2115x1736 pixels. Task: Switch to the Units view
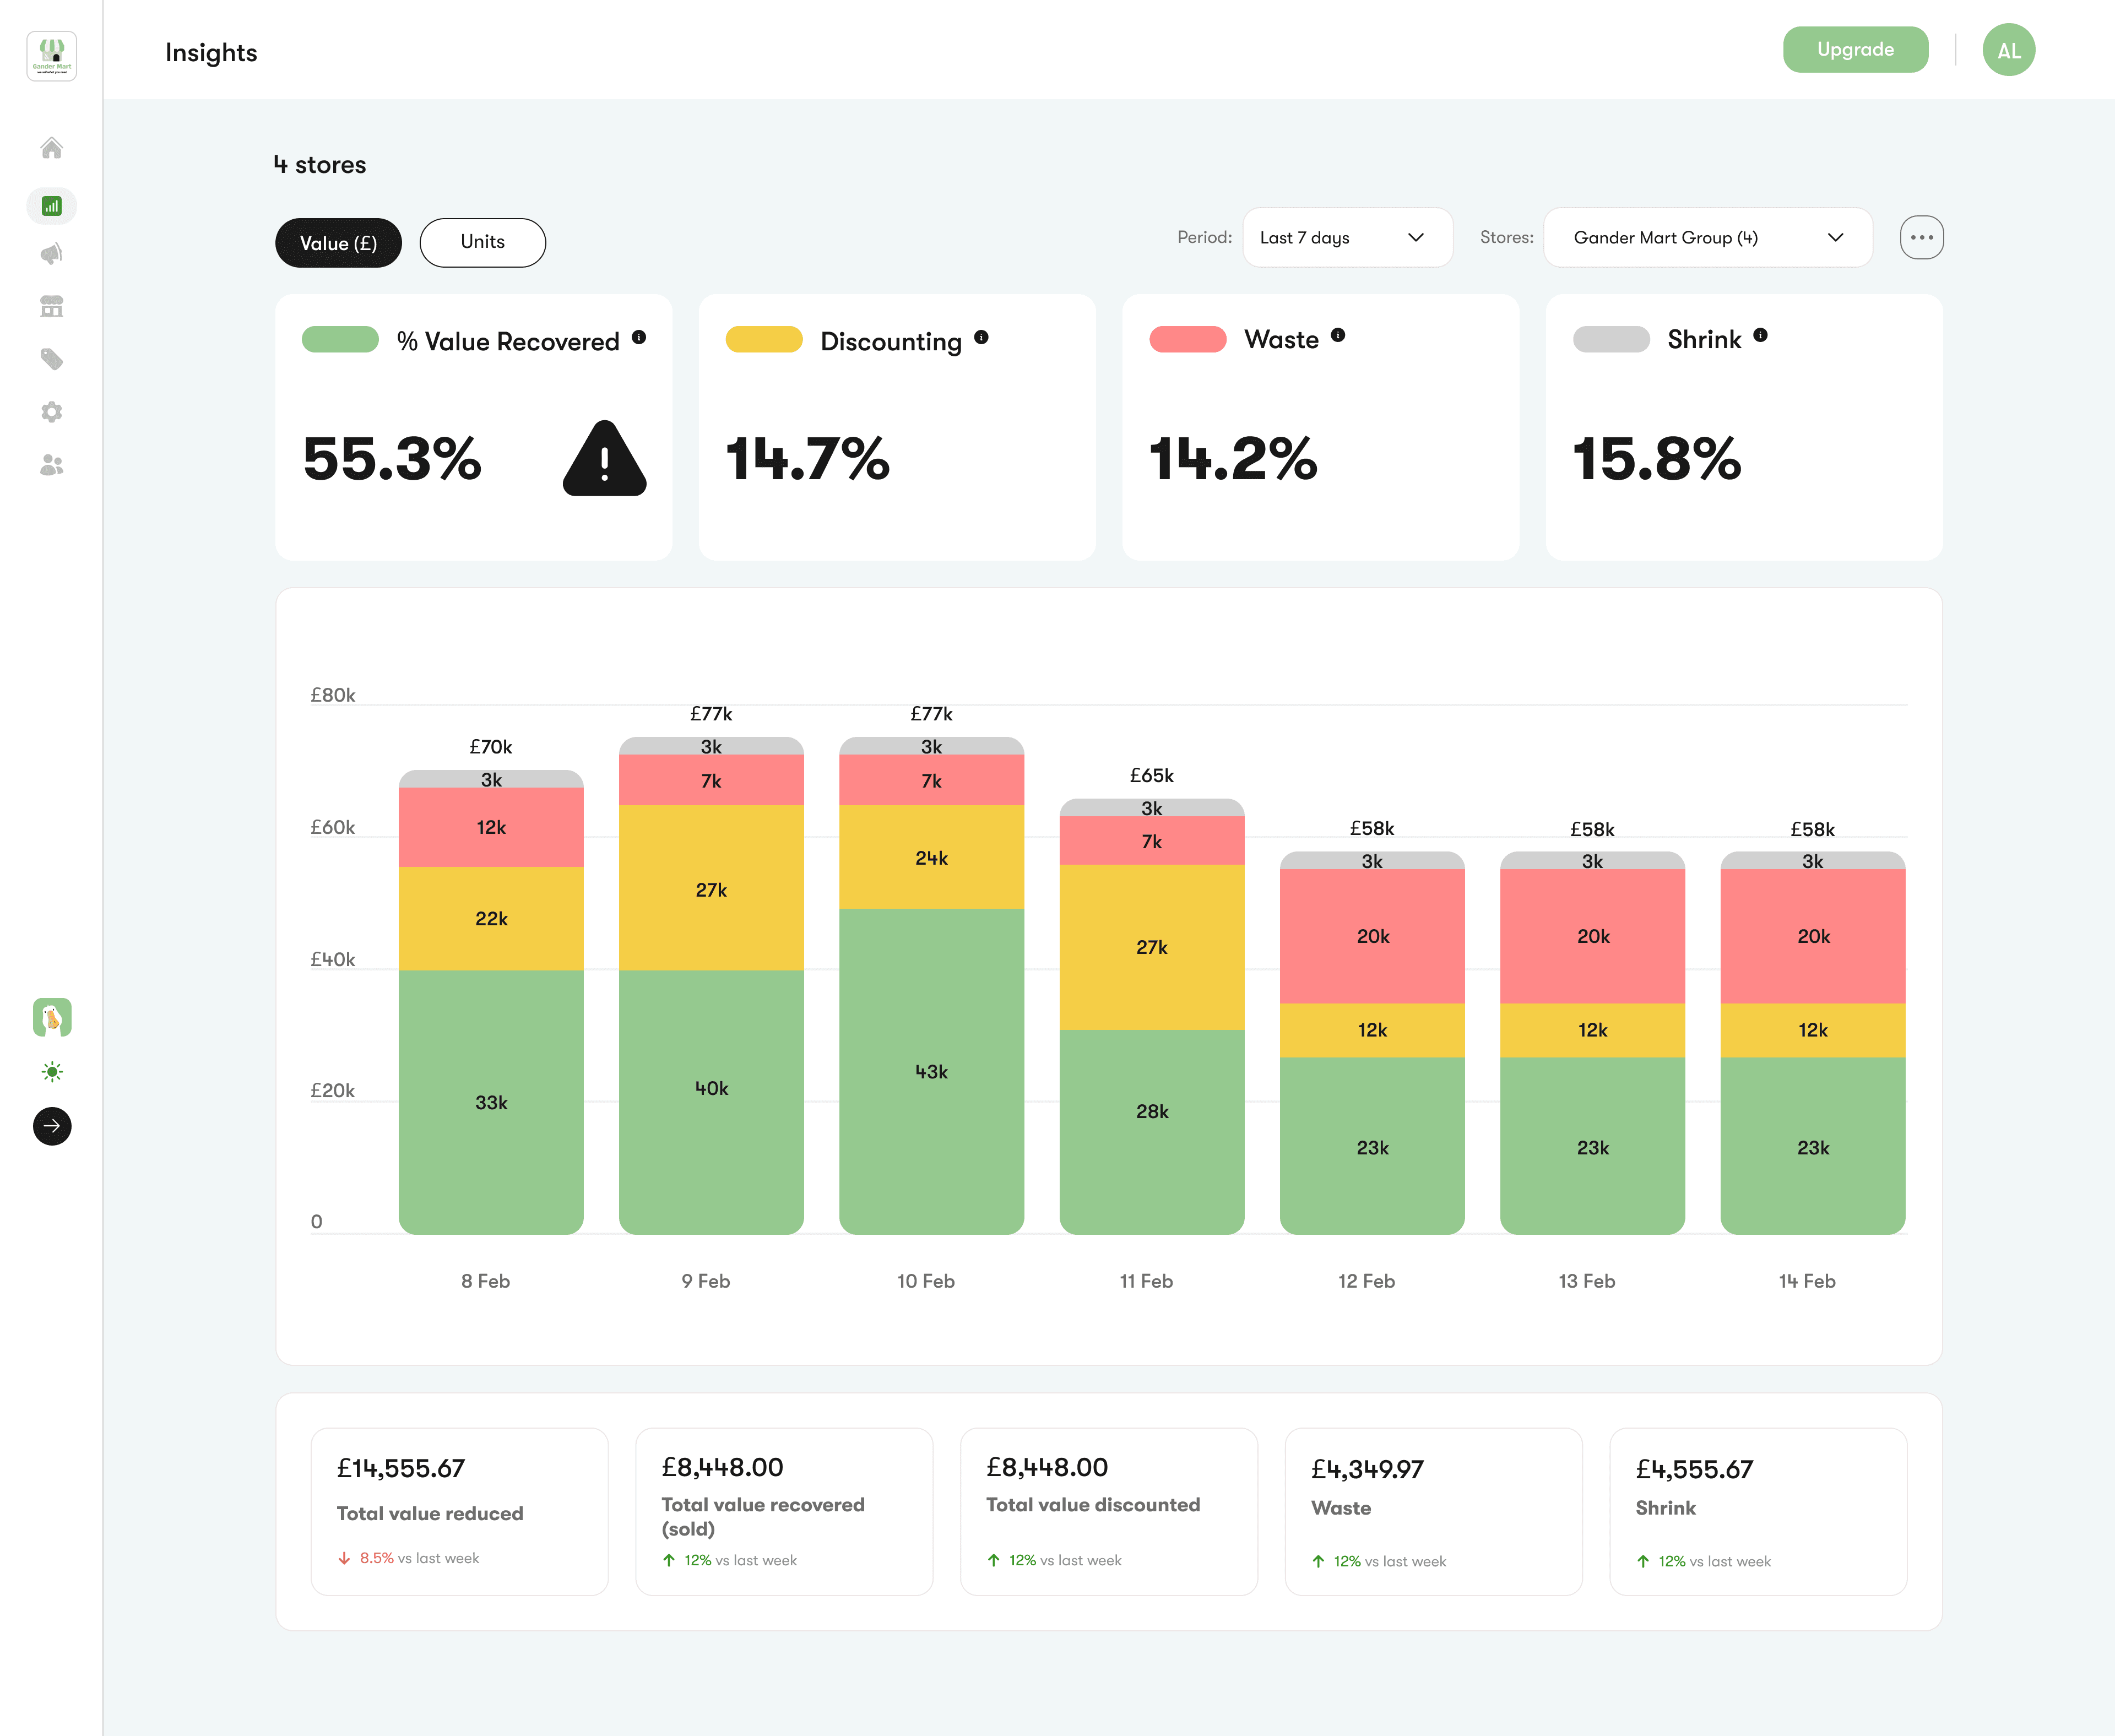click(x=483, y=243)
